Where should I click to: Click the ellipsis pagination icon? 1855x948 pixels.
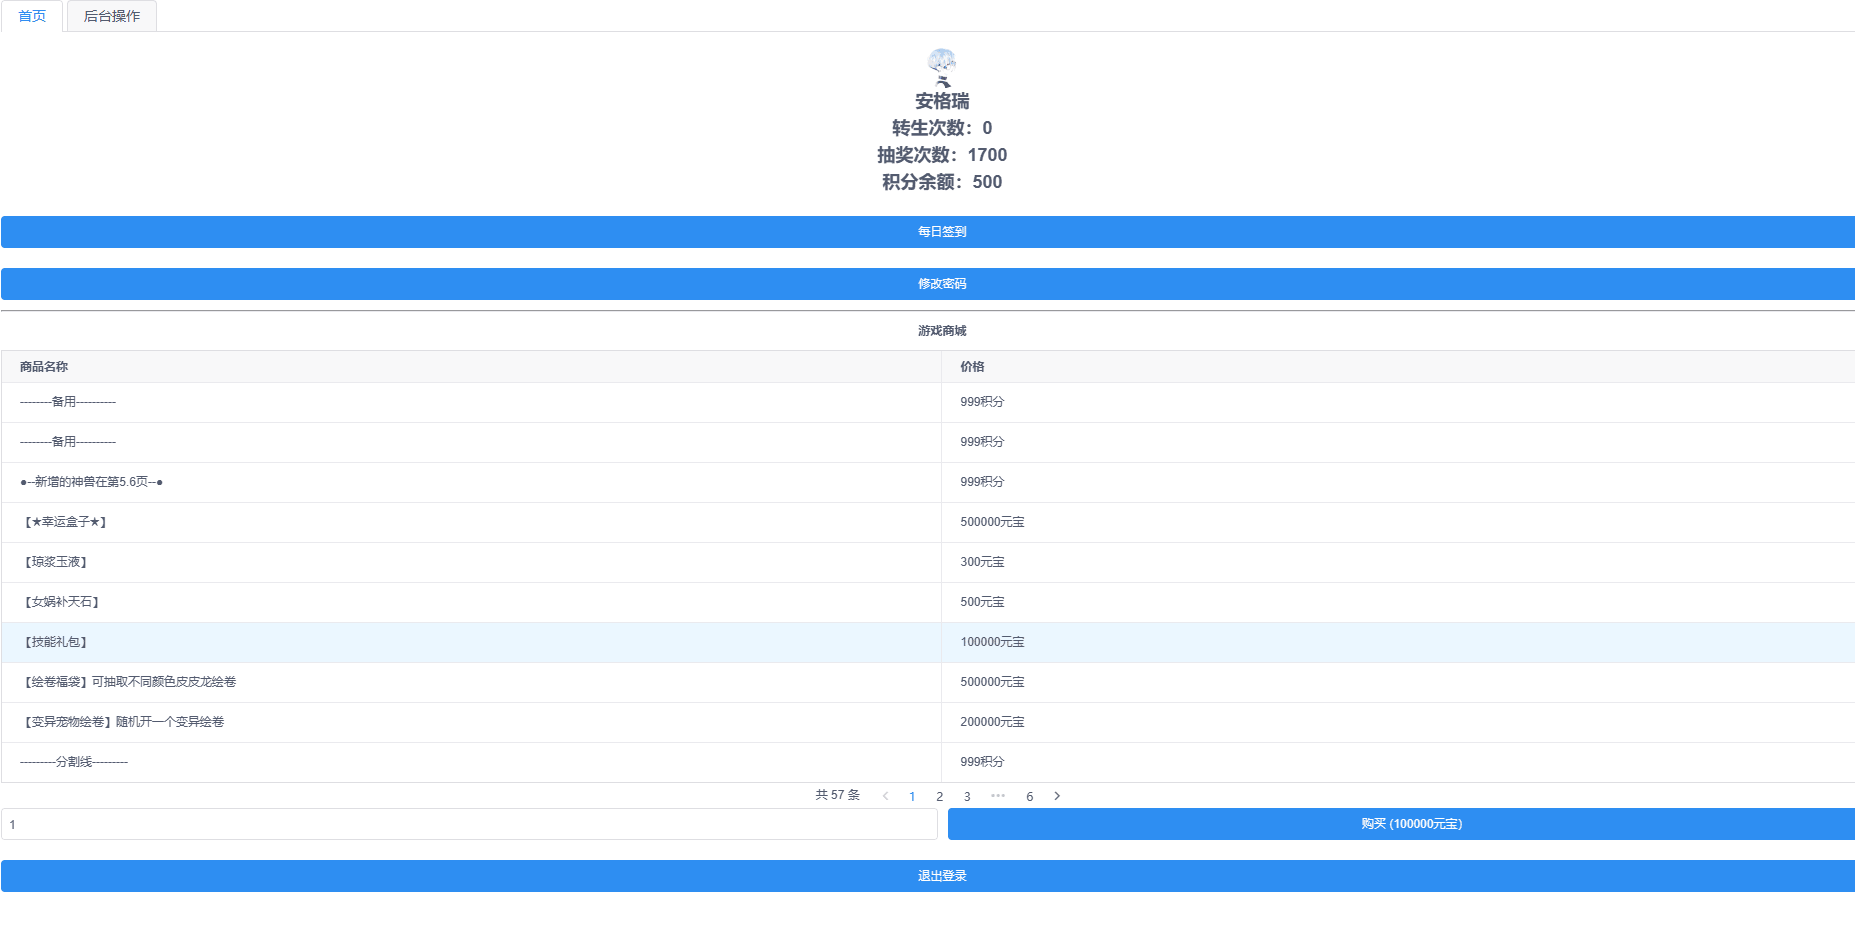pyautogui.click(x=998, y=796)
